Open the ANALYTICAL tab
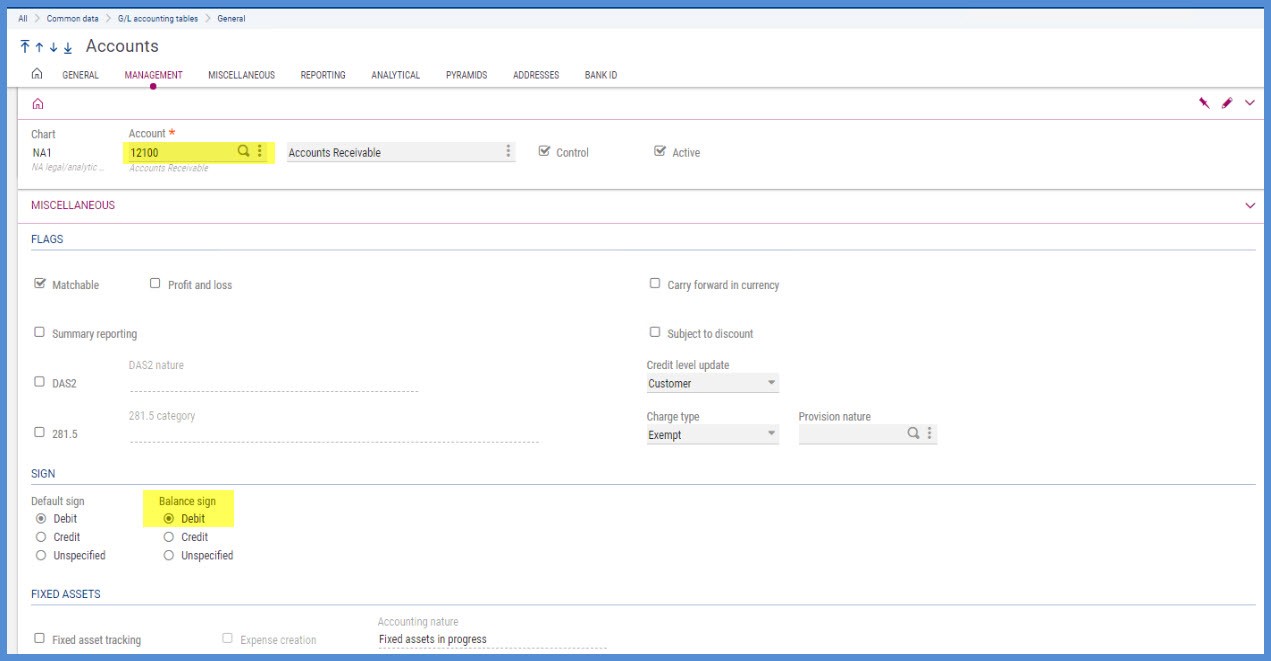The height and width of the screenshot is (661, 1271). 396,75
